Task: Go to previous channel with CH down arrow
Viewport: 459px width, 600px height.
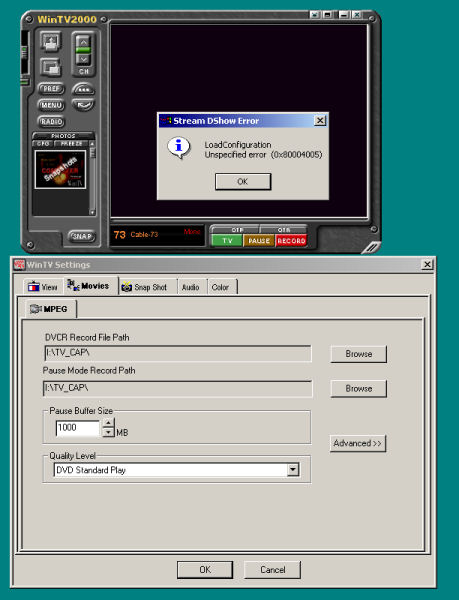Action: (83, 59)
